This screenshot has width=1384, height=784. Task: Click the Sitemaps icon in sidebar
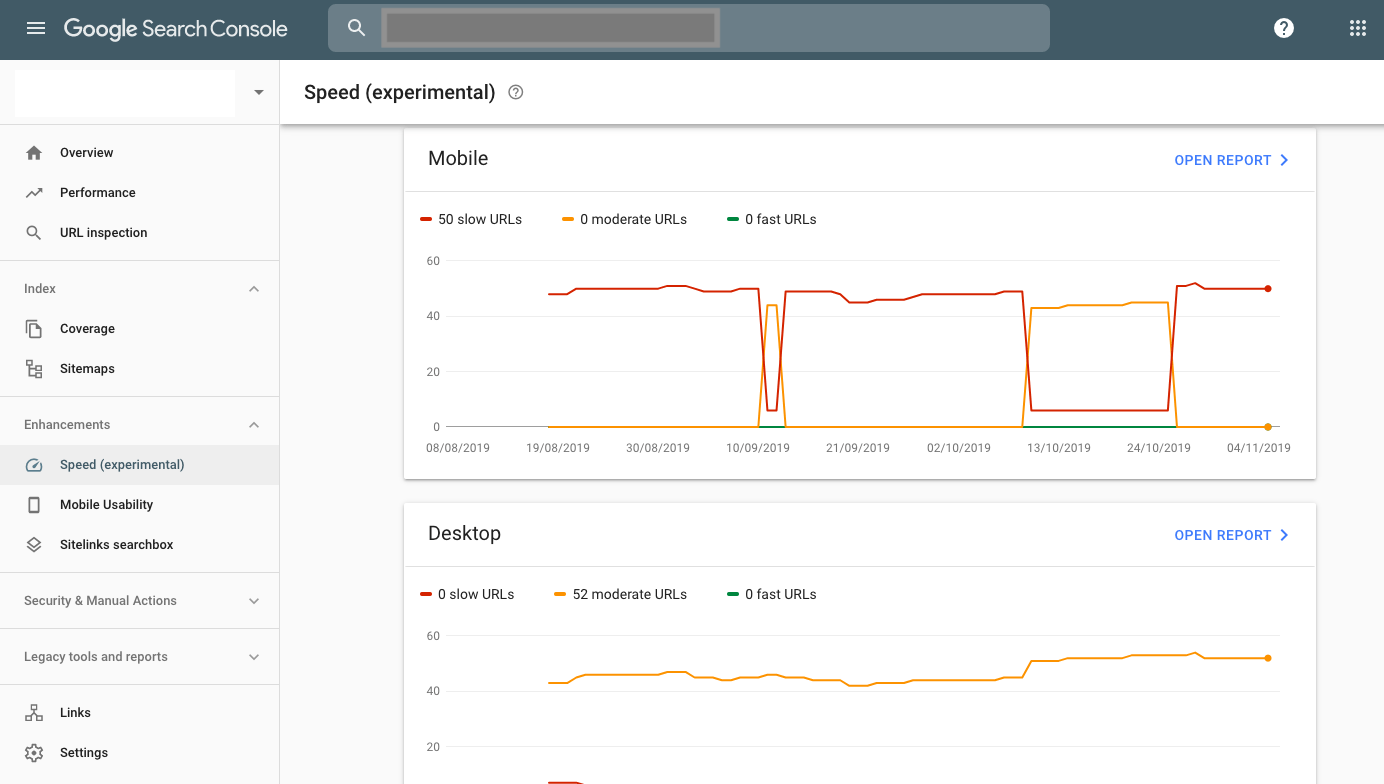pos(34,369)
